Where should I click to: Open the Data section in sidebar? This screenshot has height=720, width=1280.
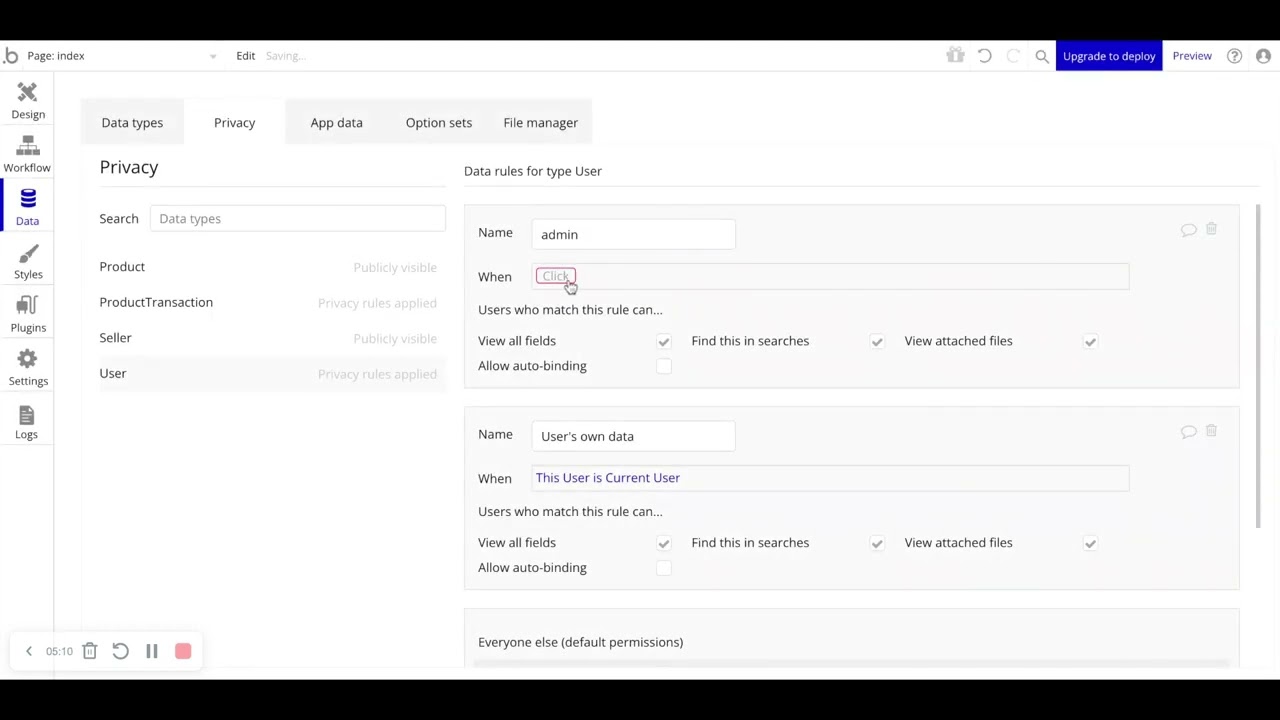point(27,207)
